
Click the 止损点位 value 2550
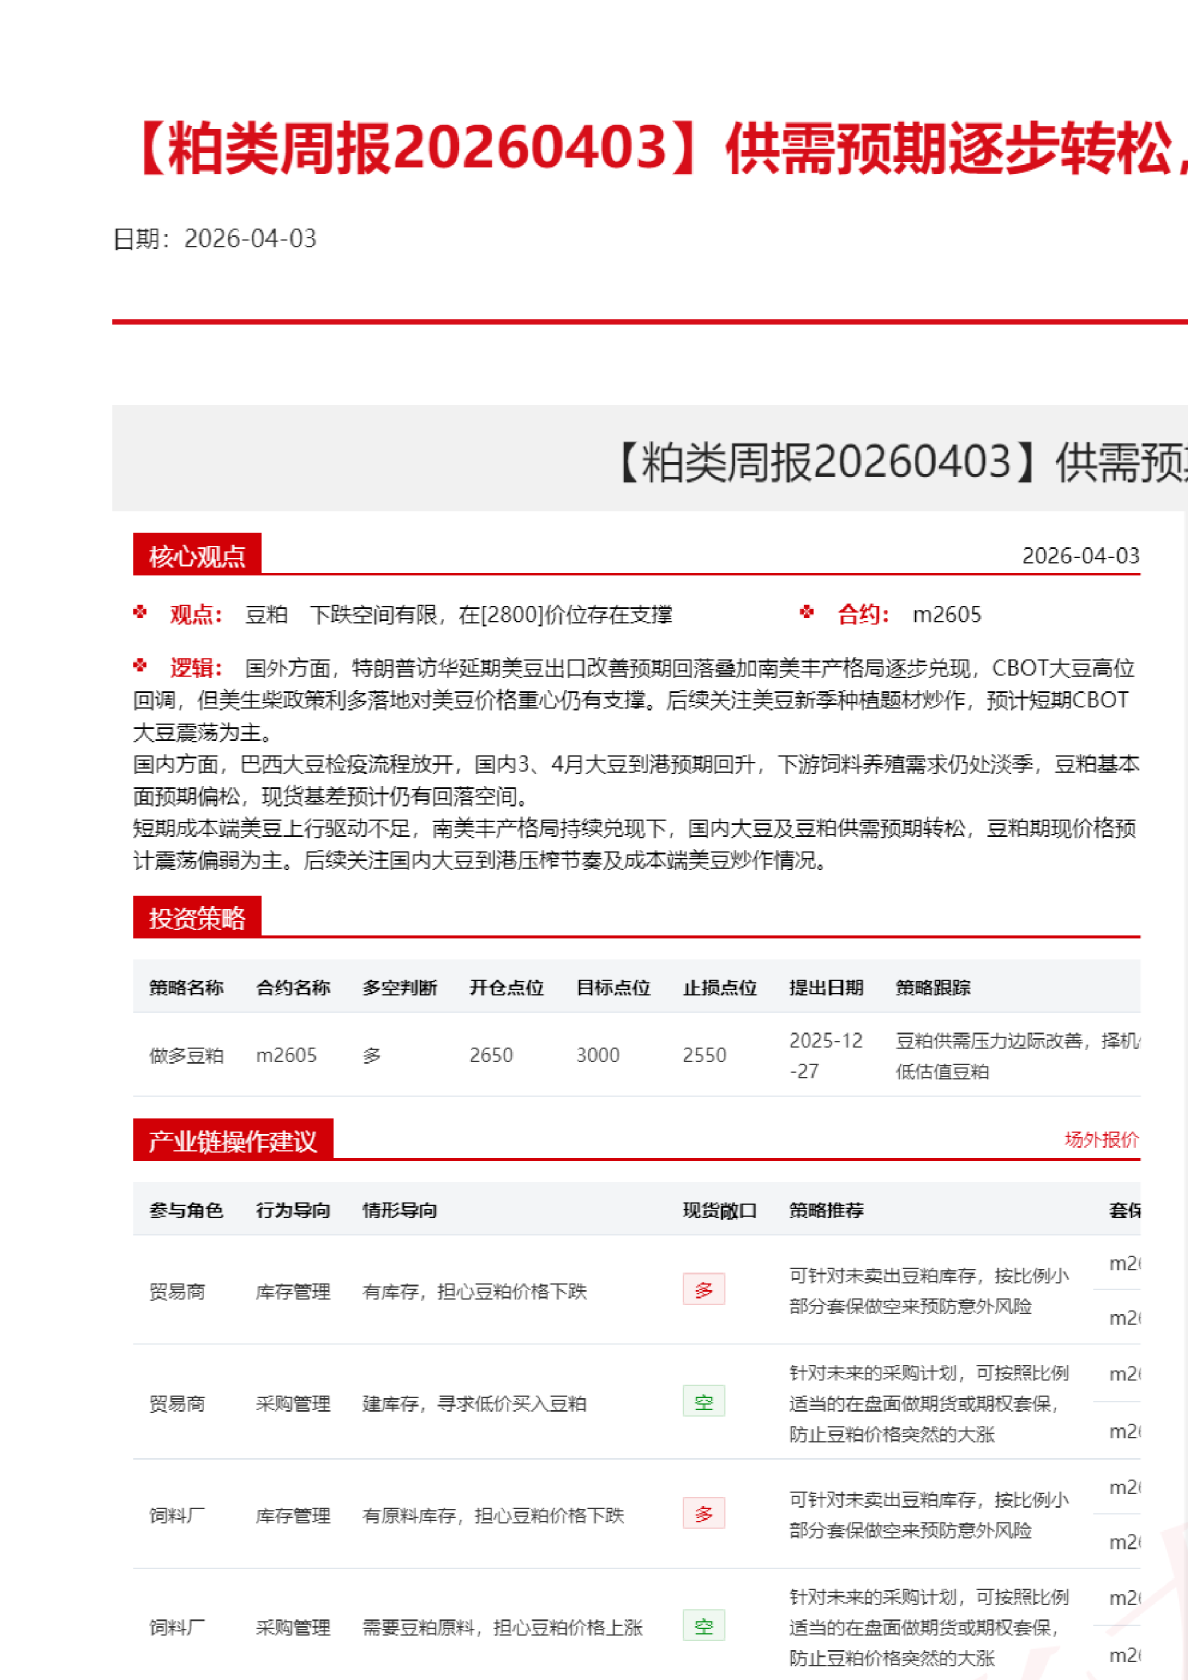[704, 1056]
